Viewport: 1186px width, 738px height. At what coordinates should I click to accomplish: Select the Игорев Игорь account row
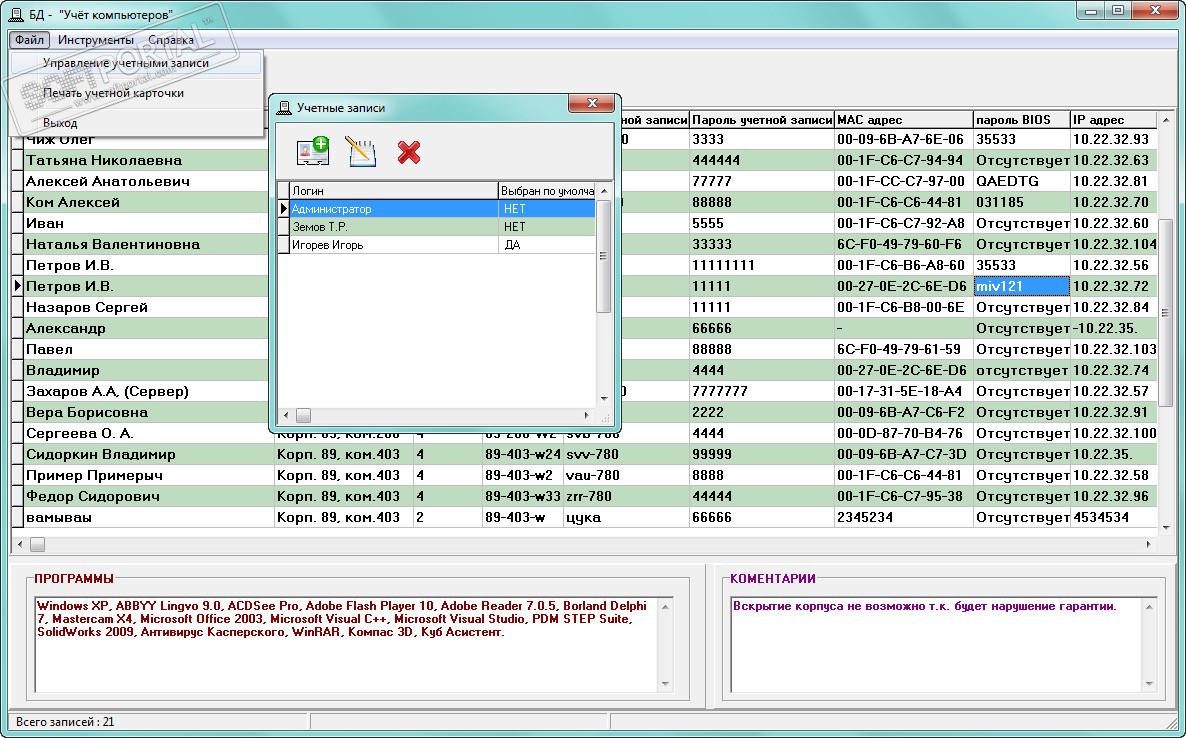point(392,245)
